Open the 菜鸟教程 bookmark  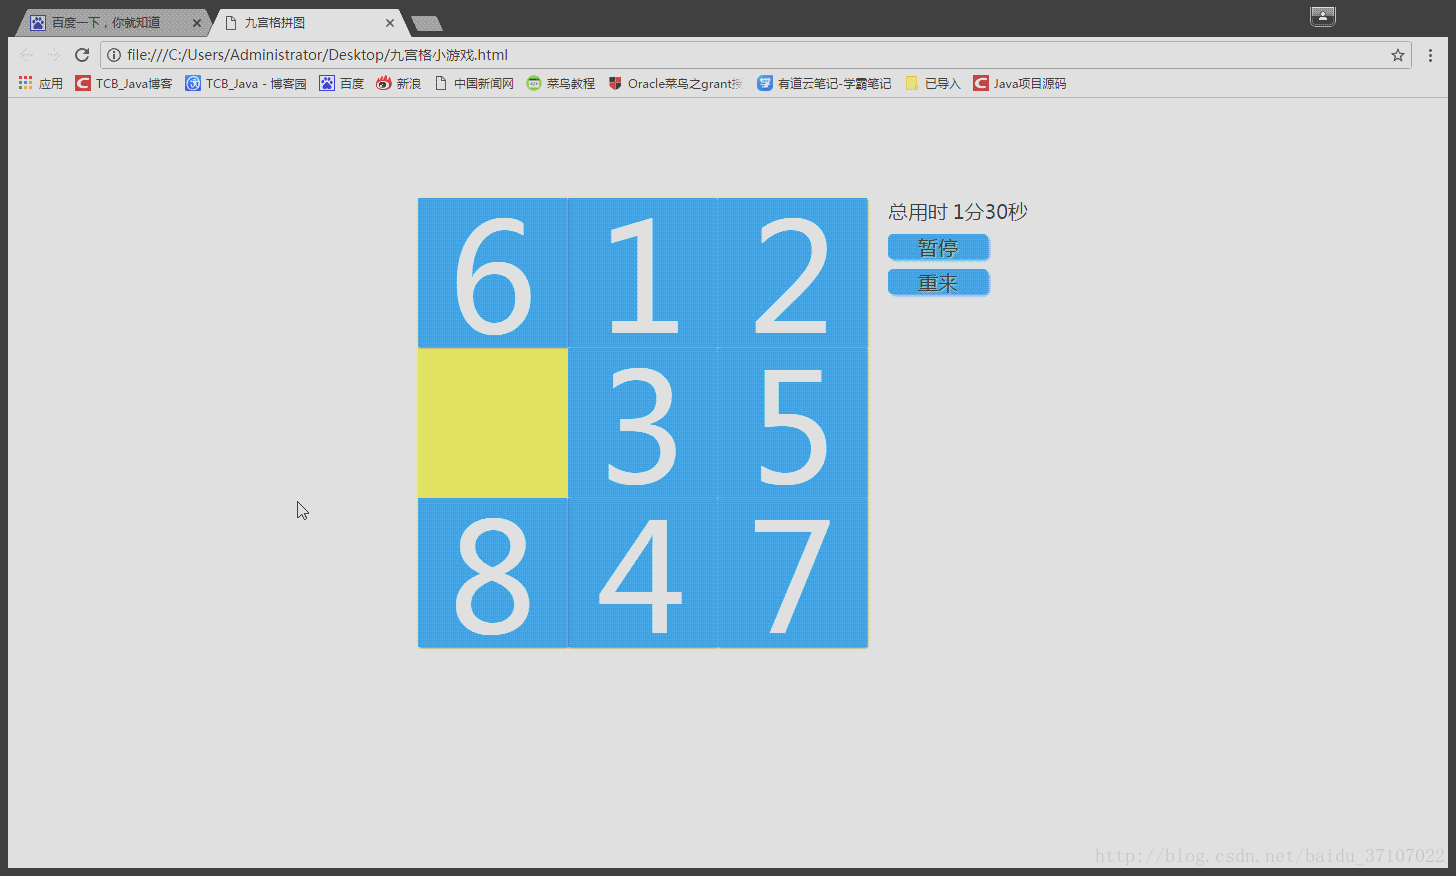[561, 83]
